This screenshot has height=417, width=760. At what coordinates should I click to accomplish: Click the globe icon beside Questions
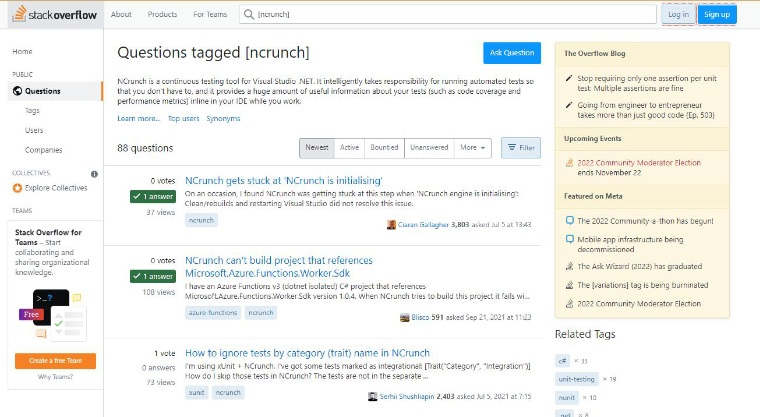(x=17, y=91)
